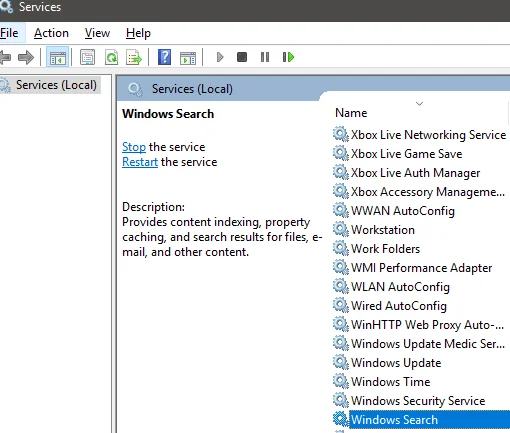This screenshot has height=433, width=510.
Task: Click the gear icon beside Wired AutoConfig
Action: pyautogui.click(x=341, y=306)
